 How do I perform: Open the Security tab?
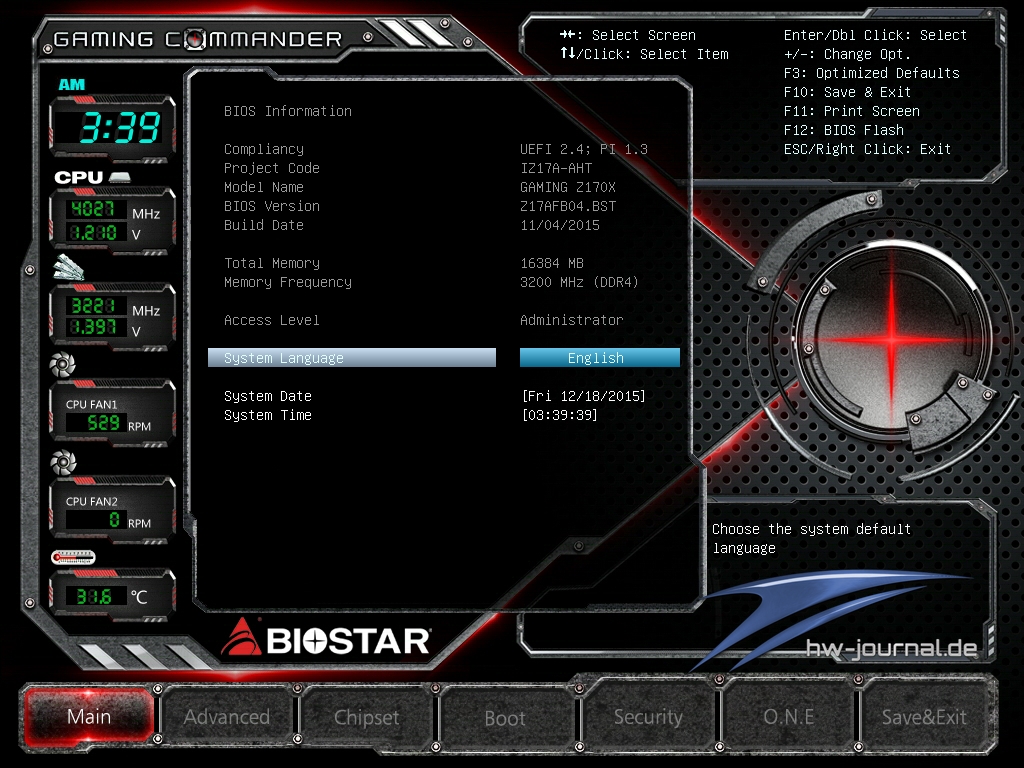pyautogui.click(x=648, y=716)
